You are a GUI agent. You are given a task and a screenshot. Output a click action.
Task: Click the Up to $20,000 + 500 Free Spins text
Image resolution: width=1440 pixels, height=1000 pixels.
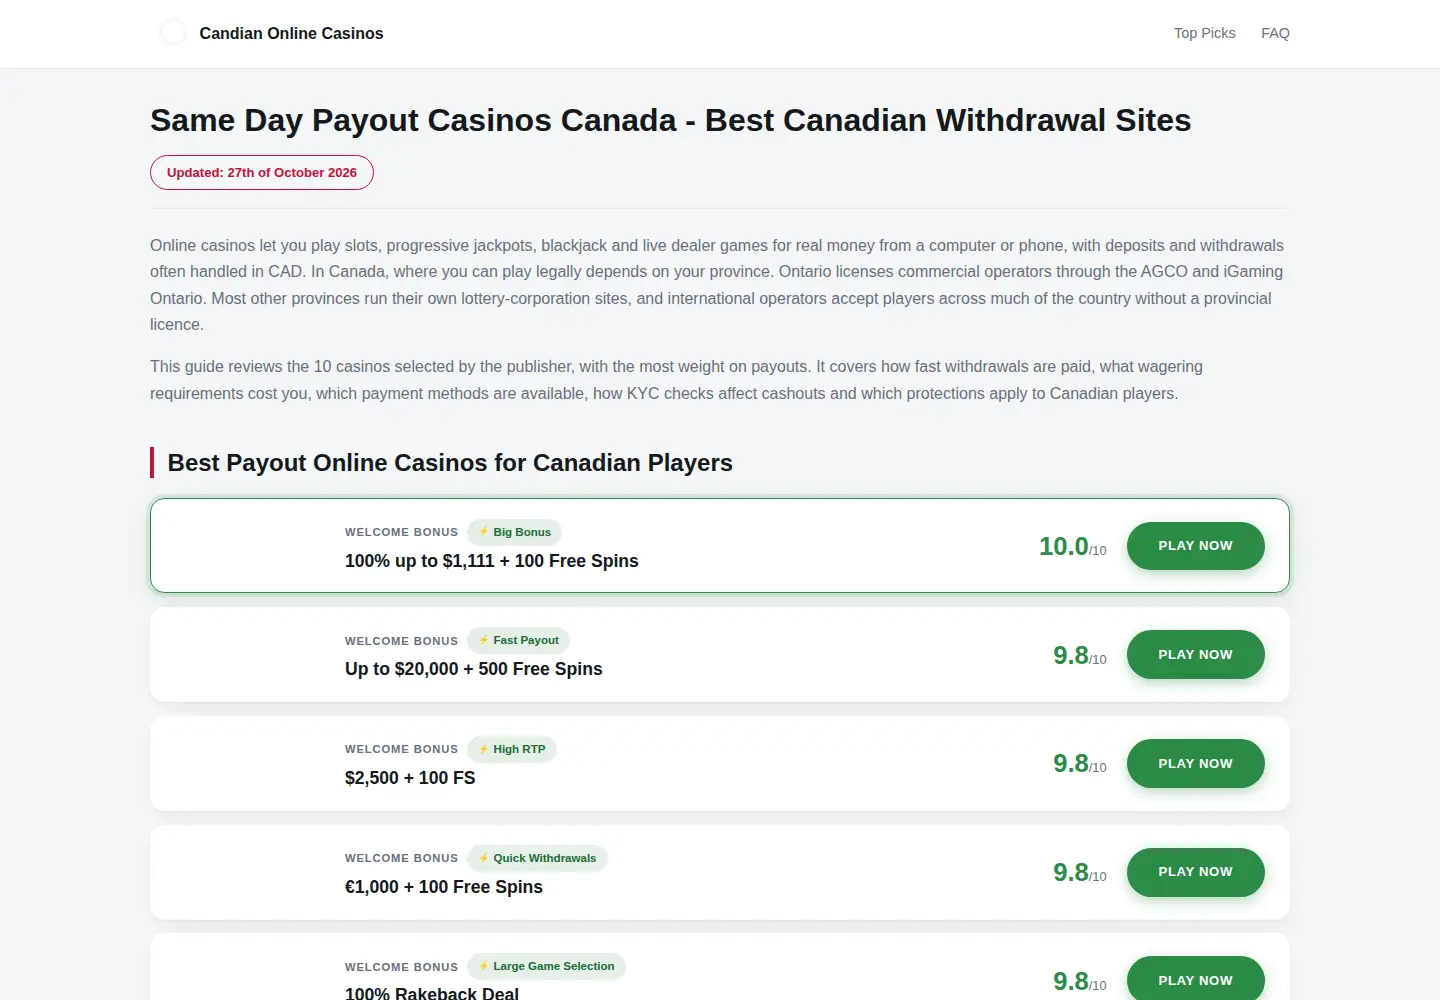(x=474, y=669)
